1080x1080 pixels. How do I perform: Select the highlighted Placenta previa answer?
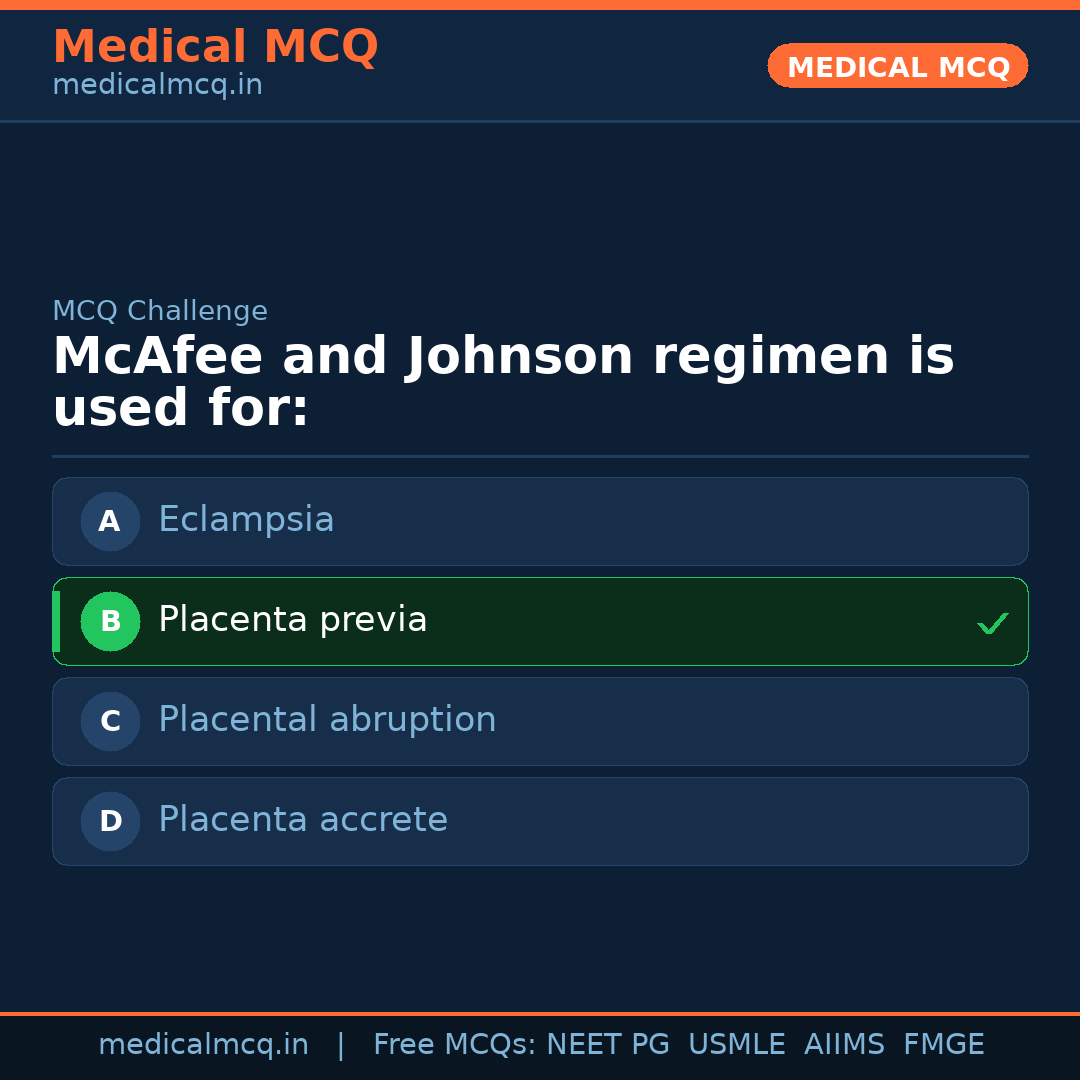click(540, 621)
